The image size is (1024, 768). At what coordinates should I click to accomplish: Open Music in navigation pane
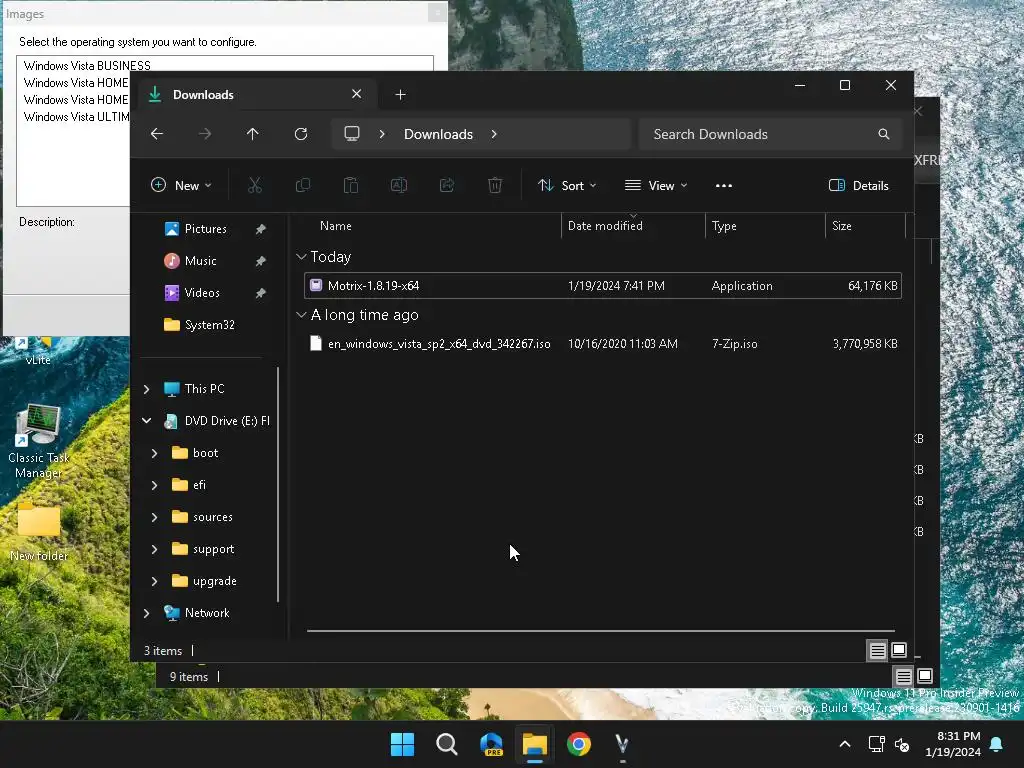[200, 261]
